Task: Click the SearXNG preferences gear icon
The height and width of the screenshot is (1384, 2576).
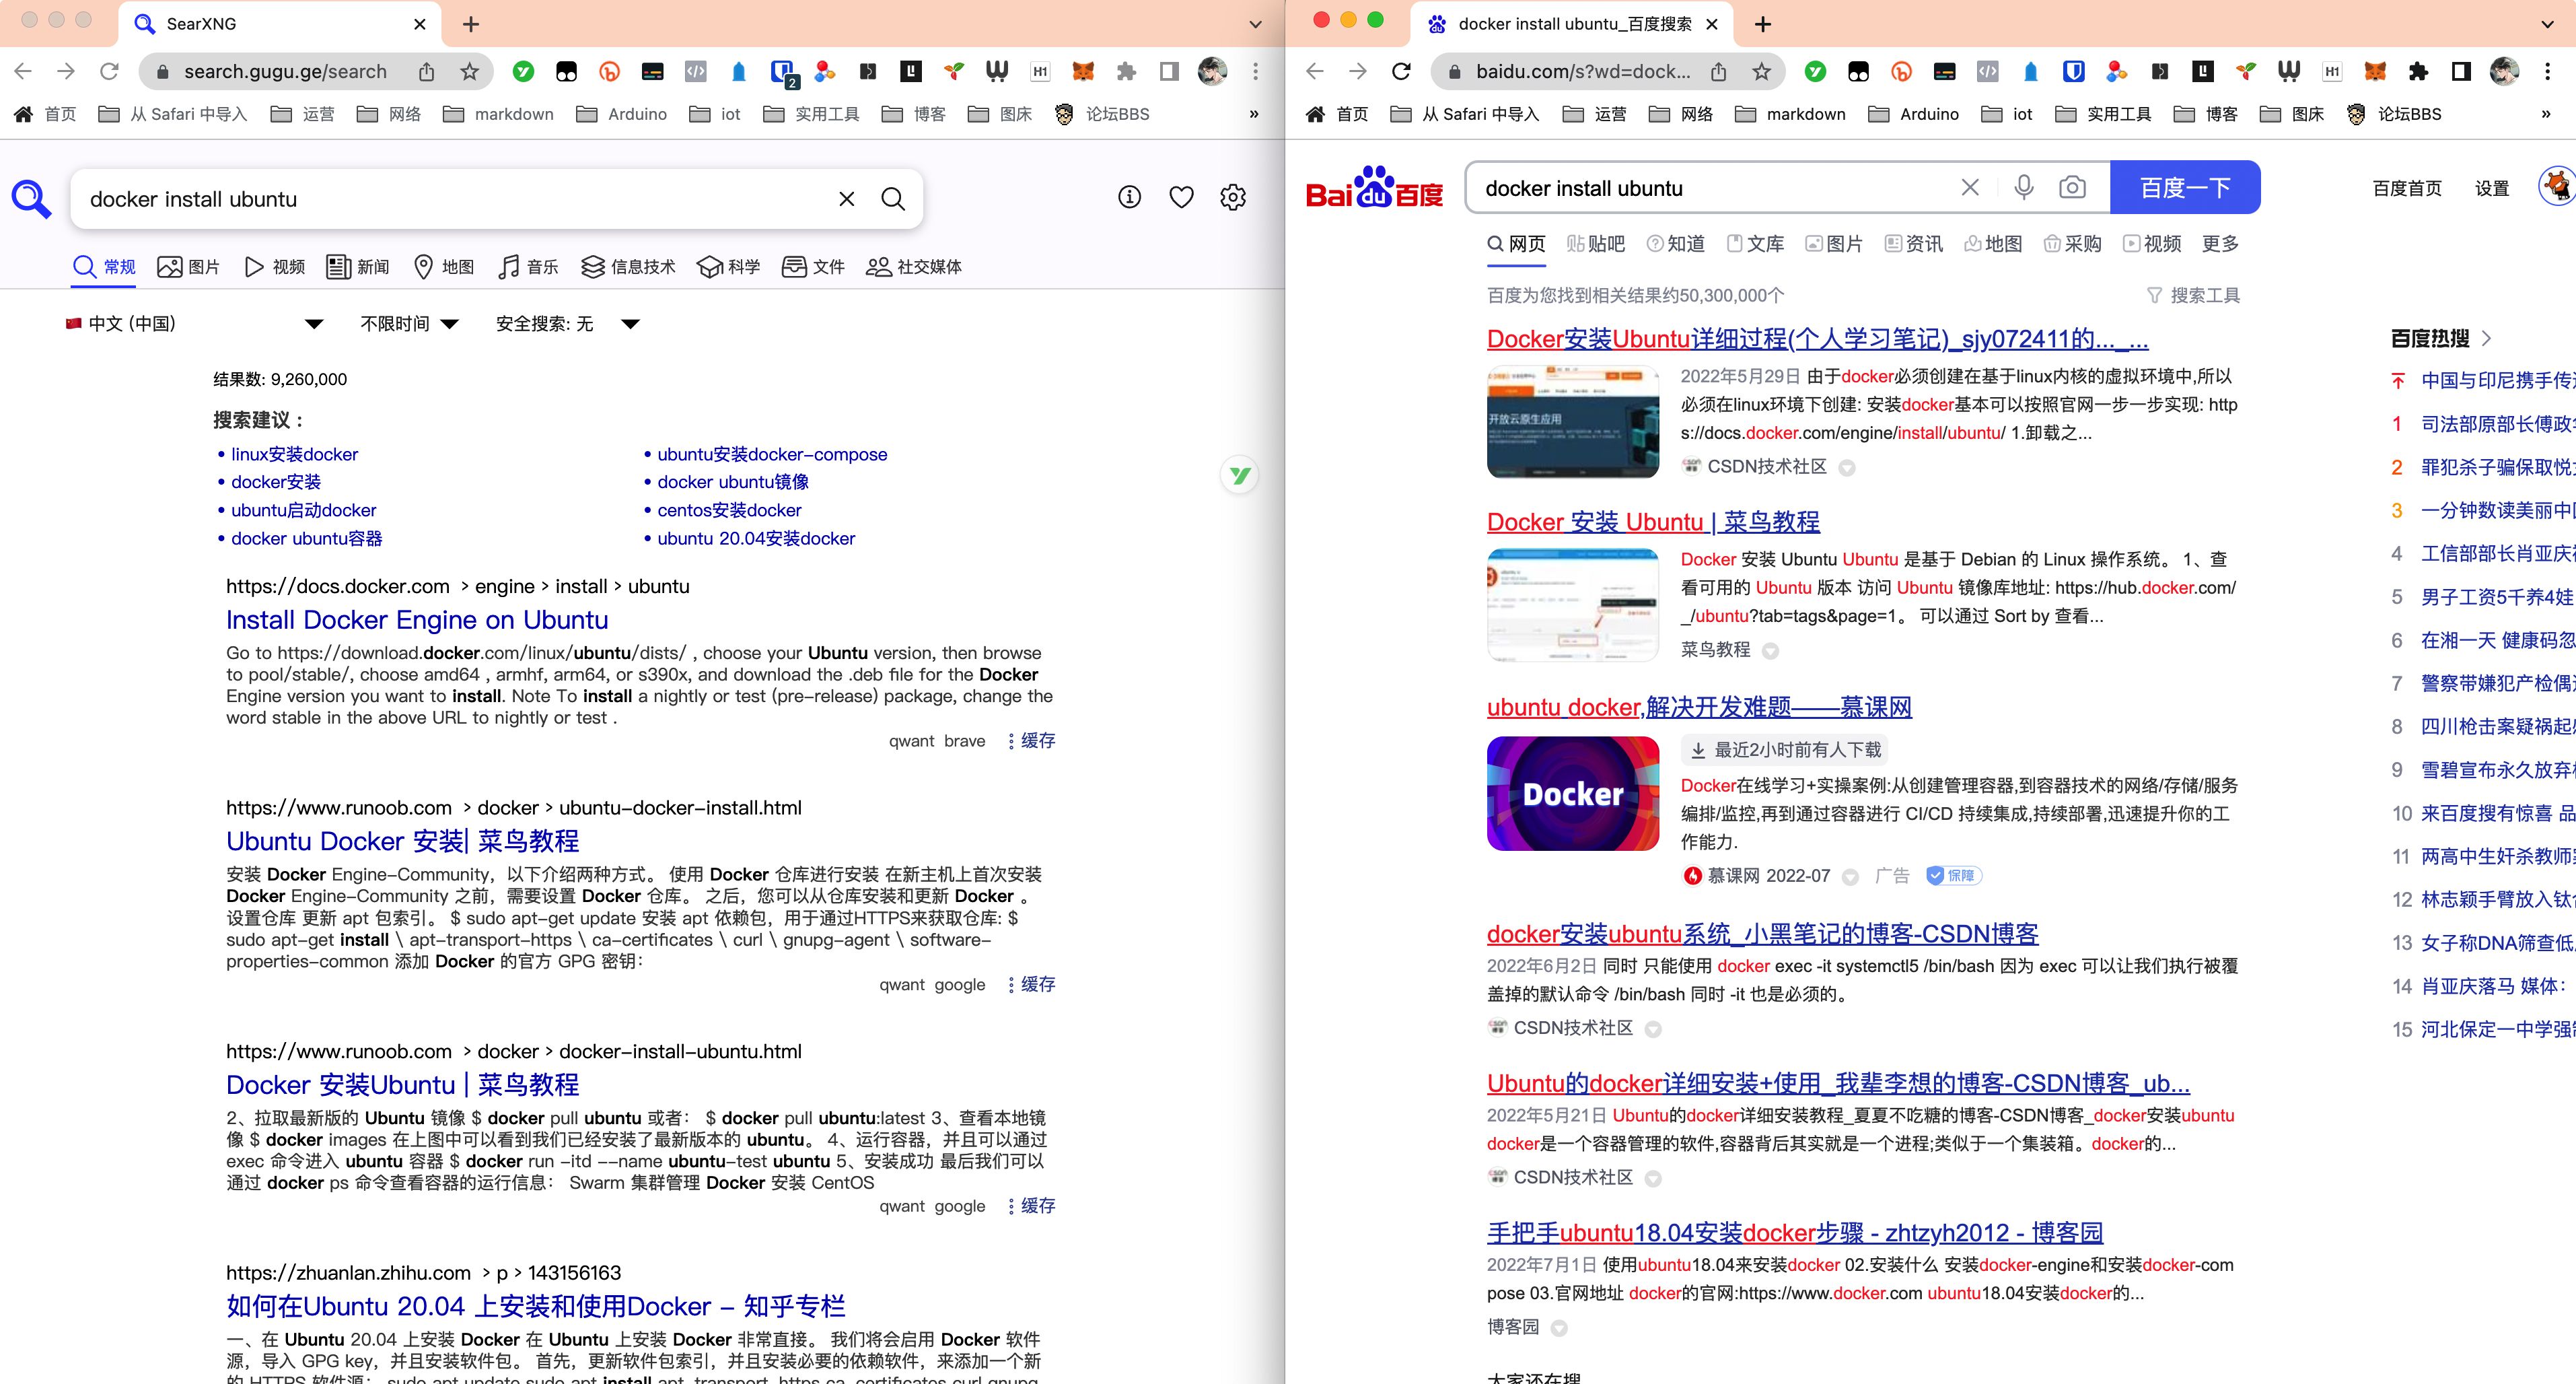Action: [x=1233, y=198]
